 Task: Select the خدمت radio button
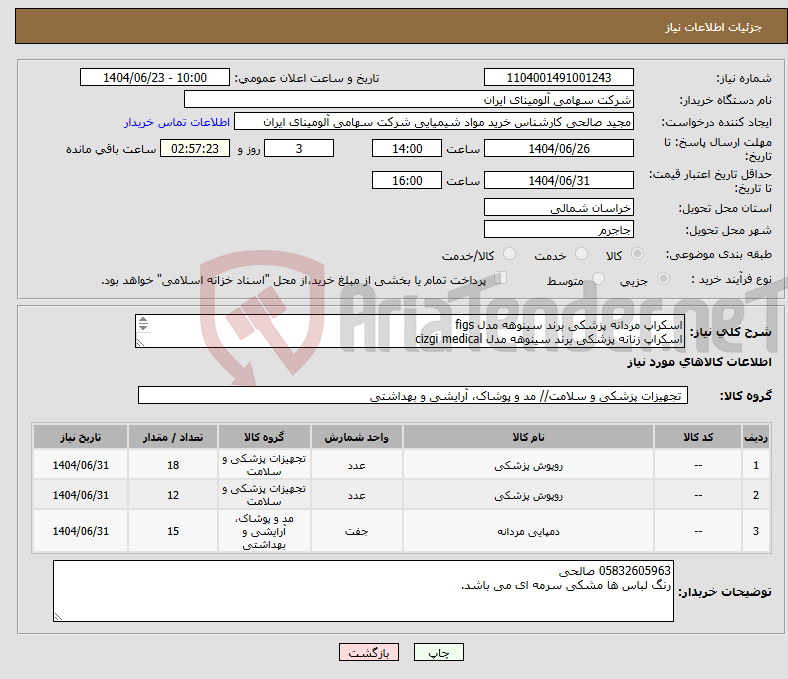click(x=581, y=254)
